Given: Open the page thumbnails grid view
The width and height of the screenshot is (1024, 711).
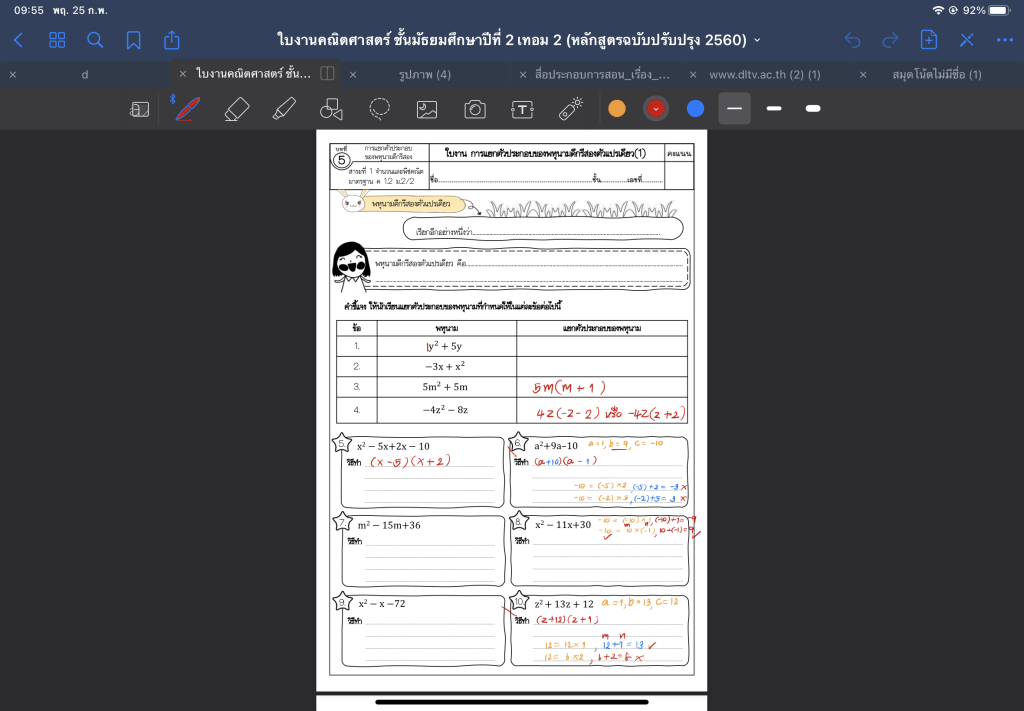Looking at the screenshot, I should click(57, 40).
